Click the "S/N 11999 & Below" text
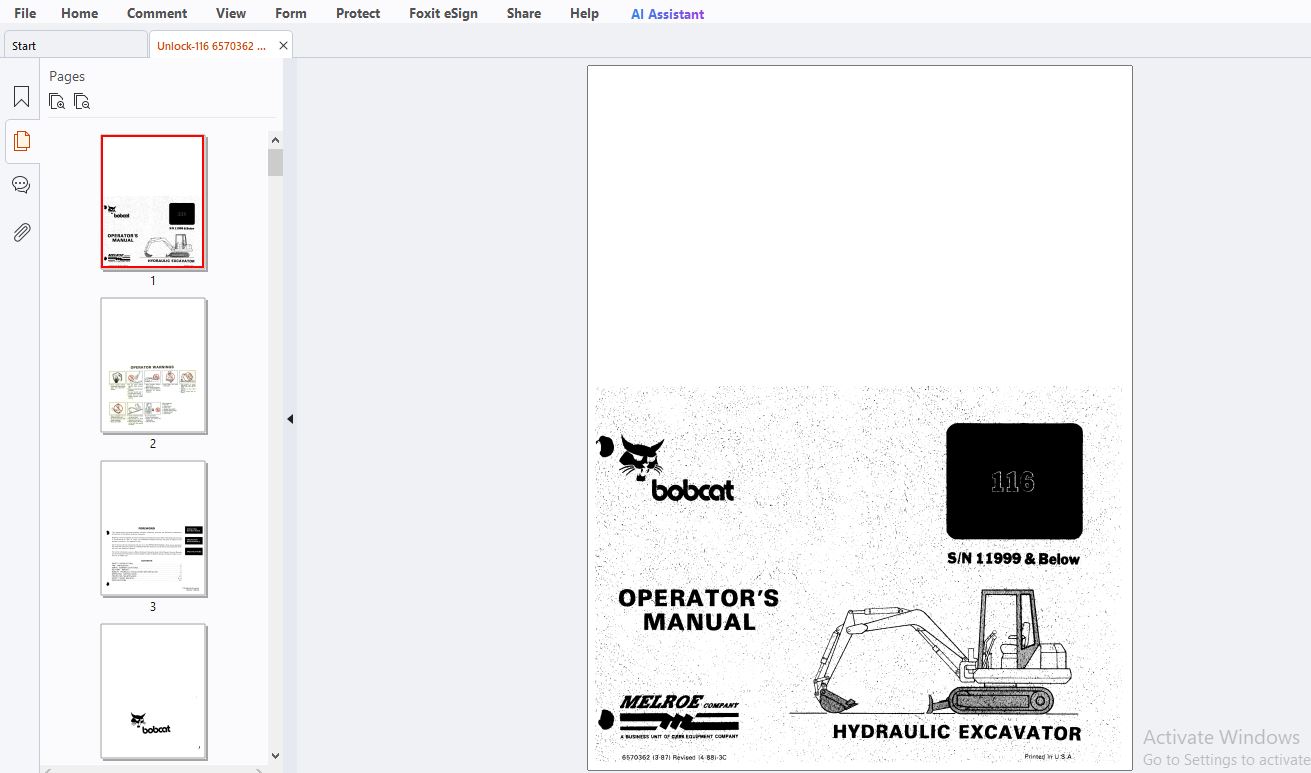Viewport: 1311px width, 773px height. click(x=1013, y=559)
